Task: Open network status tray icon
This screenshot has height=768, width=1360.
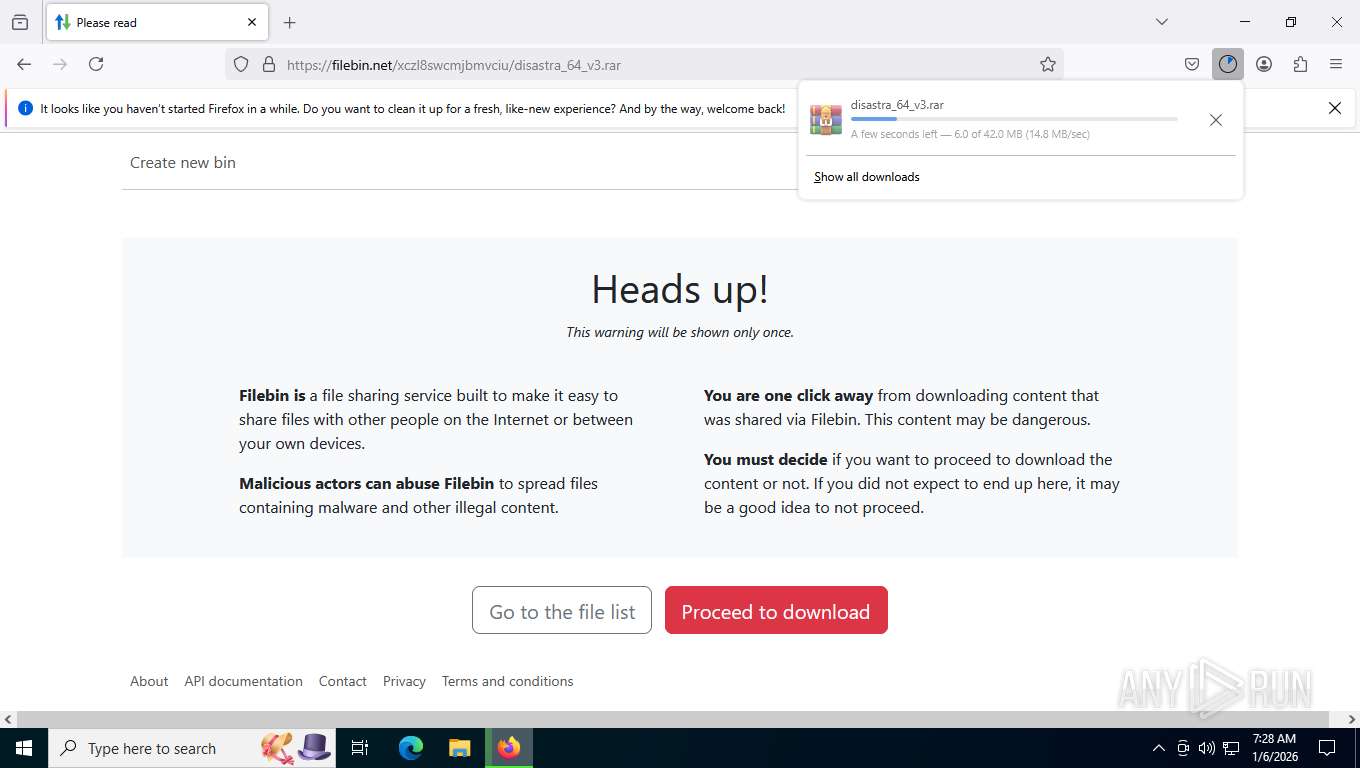Action: click(x=1231, y=748)
